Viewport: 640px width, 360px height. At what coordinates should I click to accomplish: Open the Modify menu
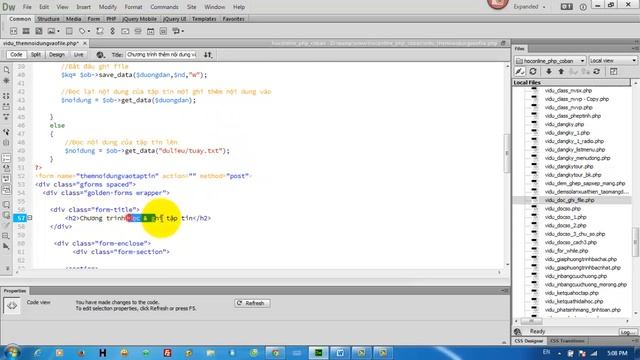click(108, 7)
